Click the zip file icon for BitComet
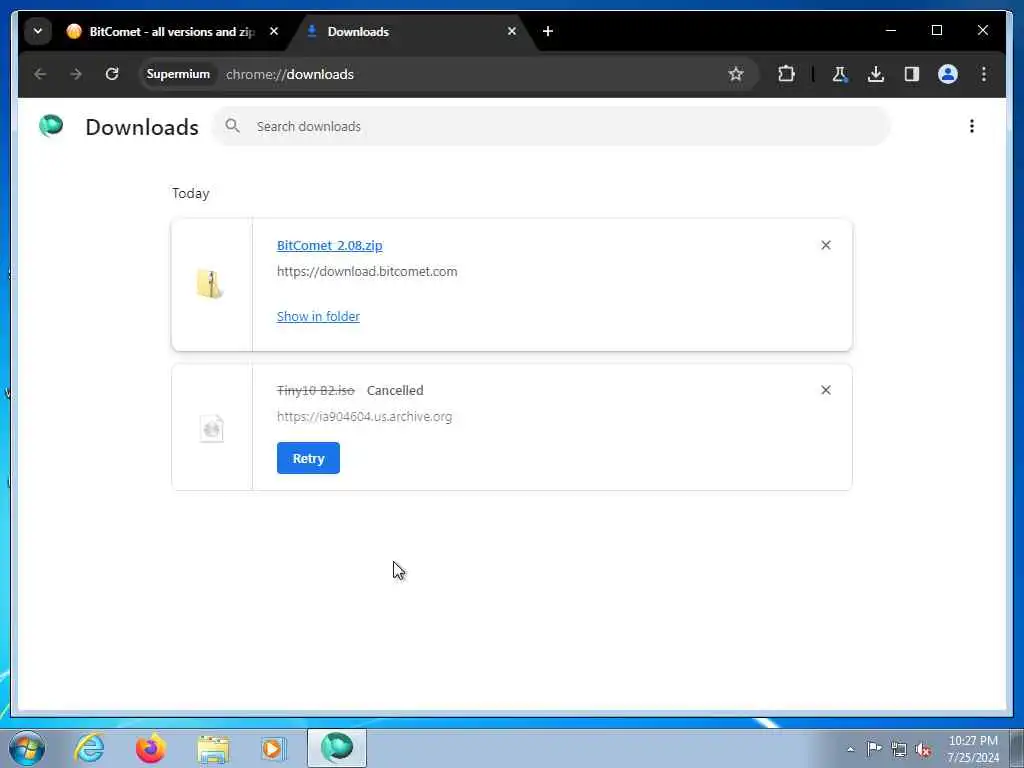Image resolution: width=1024 pixels, height=768 pixels. click(x=210, y=284)
